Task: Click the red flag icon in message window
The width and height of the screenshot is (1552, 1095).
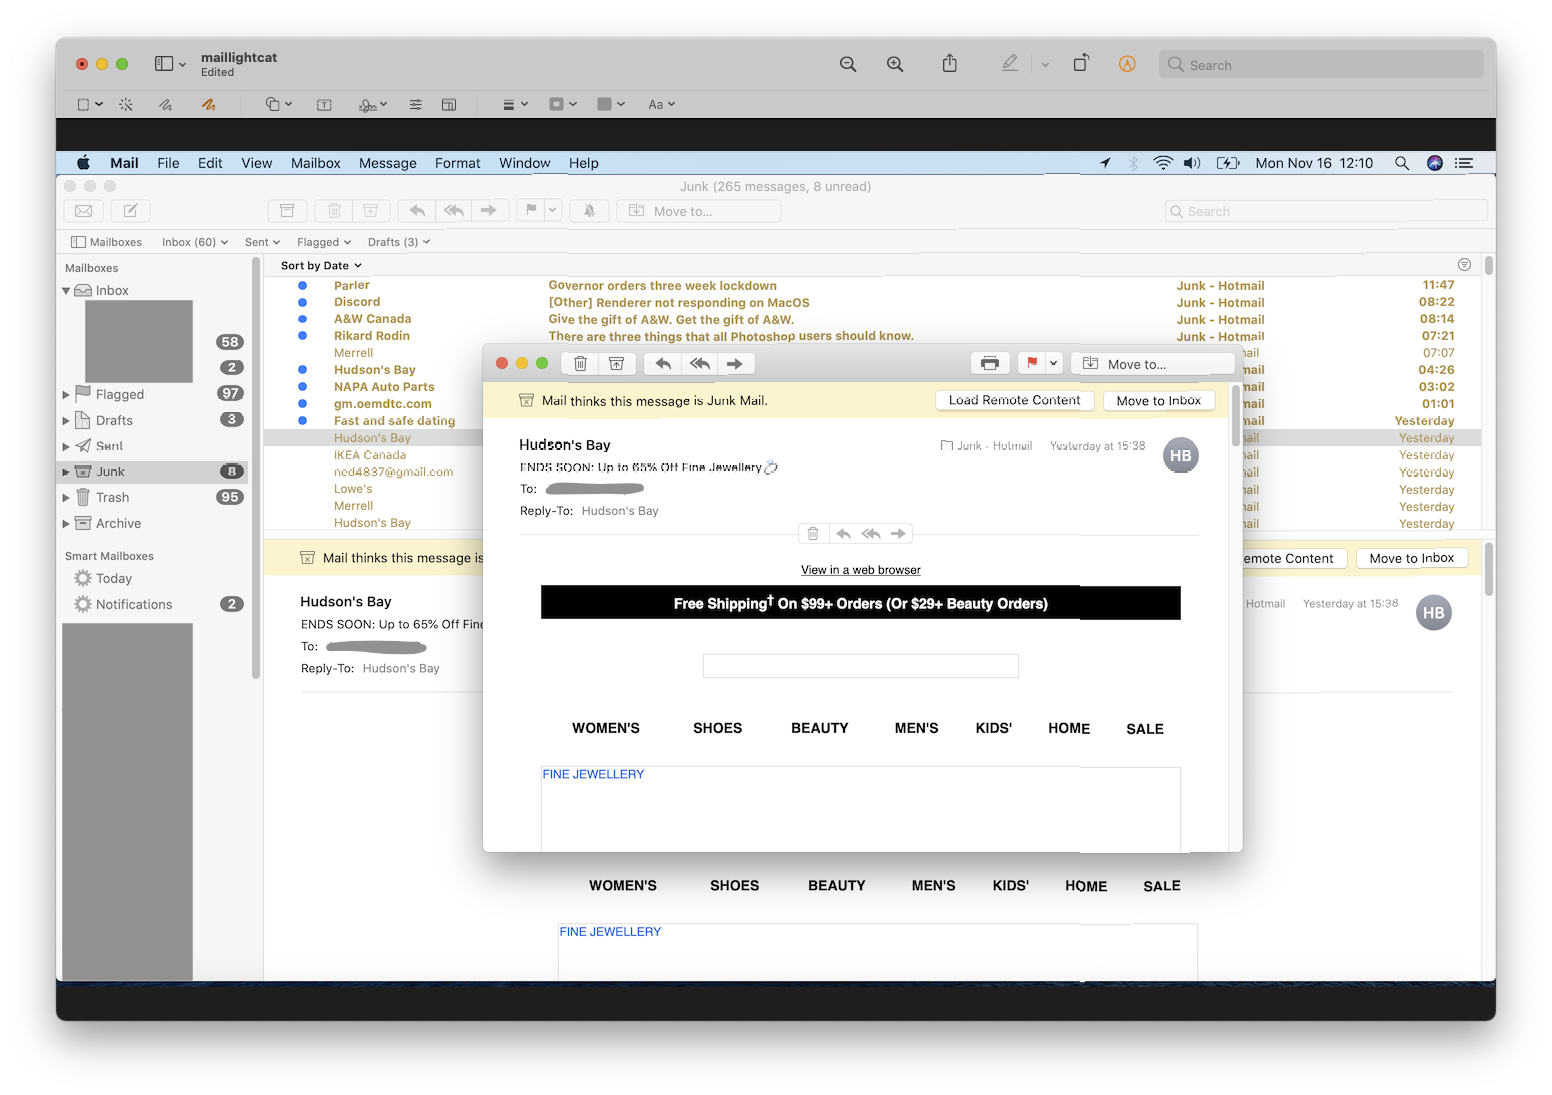Action: click(x=1032, y=364)
